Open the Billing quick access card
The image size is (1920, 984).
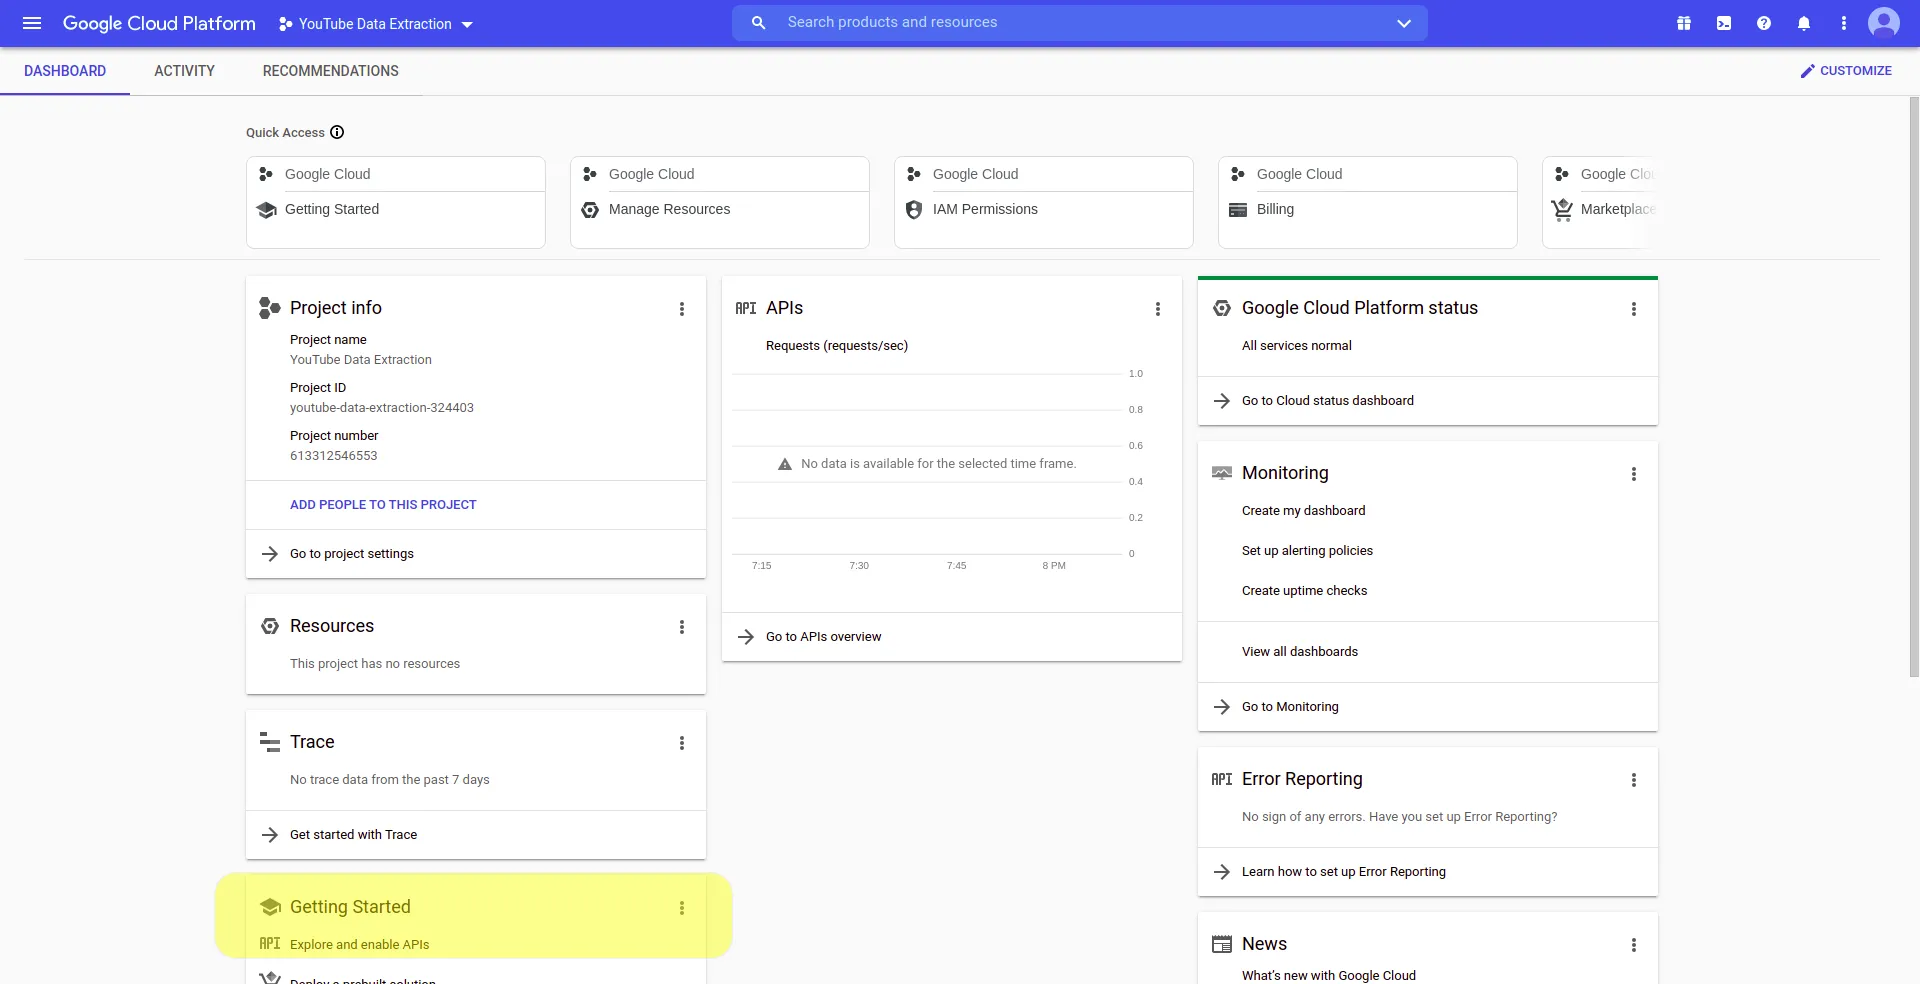(x=1368, y=202)
